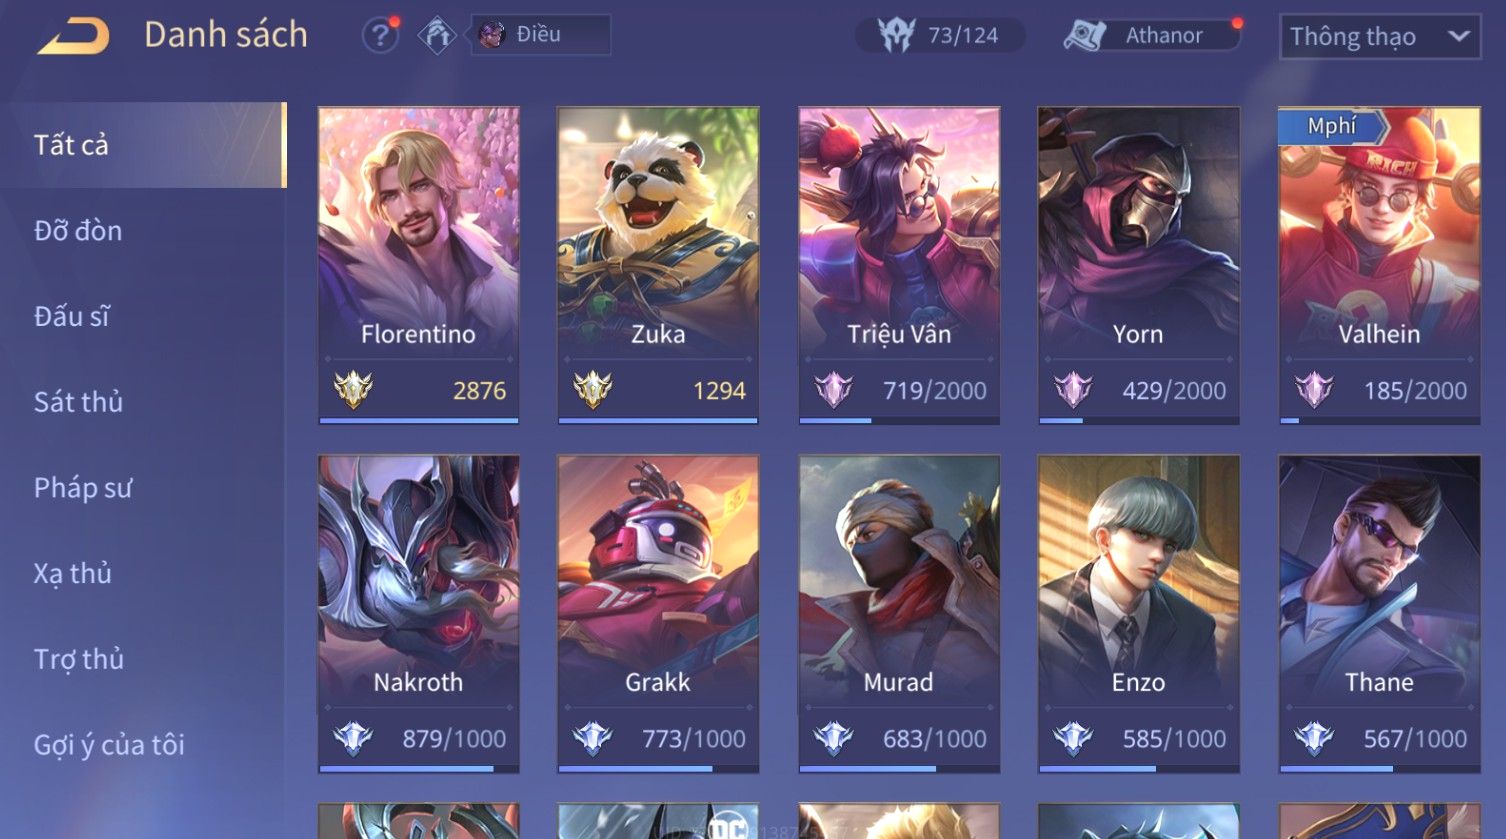The image size is (1506, 839).
Task: Click Zuka's gold mastery badge icon
Action: click(593, 390)
